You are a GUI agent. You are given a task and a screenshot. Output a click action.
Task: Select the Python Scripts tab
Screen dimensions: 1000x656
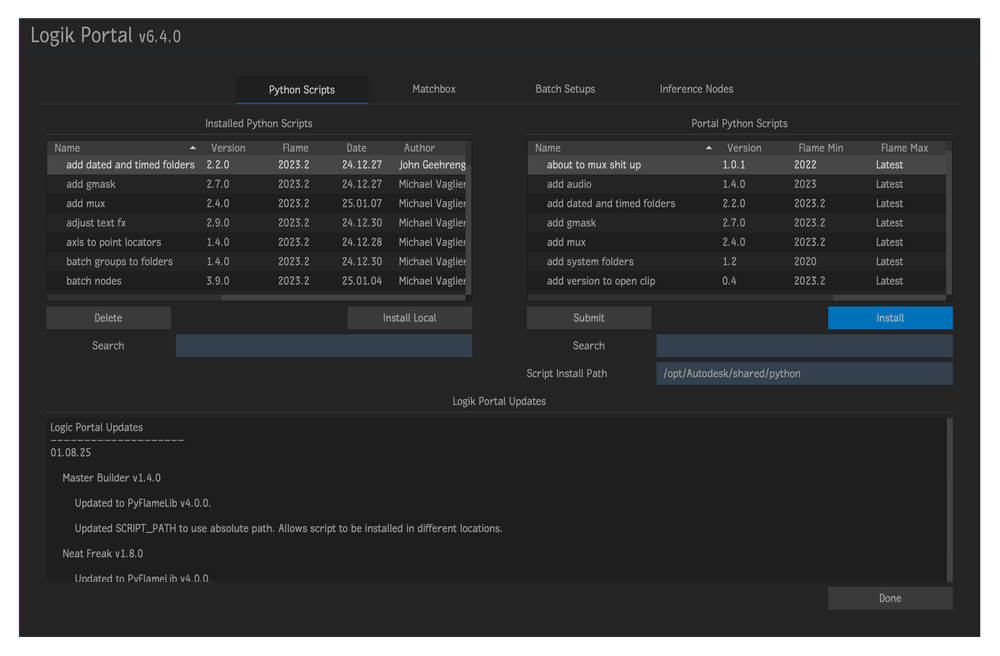point(302,89)
